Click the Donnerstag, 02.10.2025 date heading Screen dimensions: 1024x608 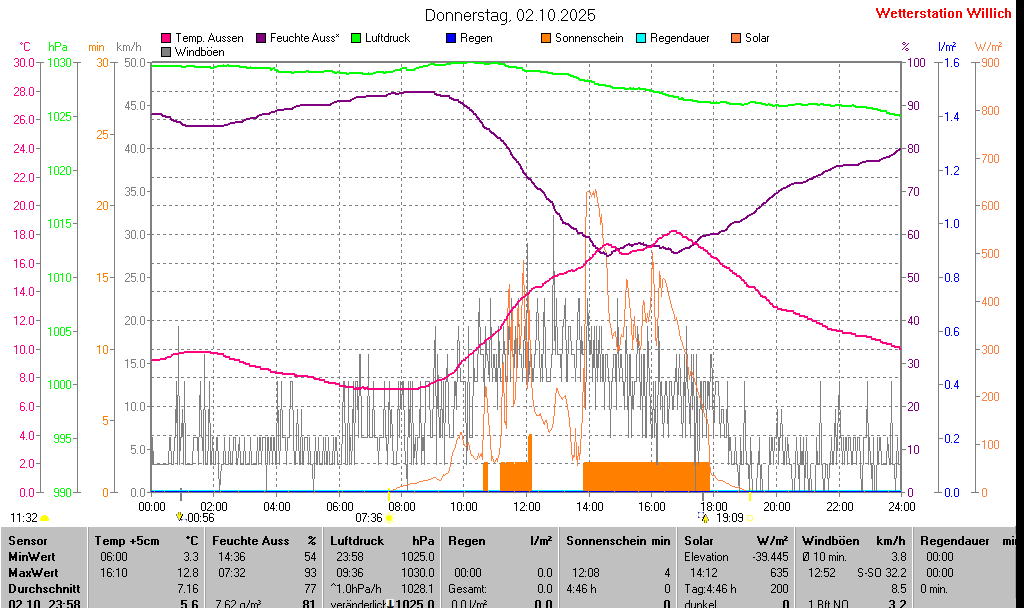(x=510, y=15)
